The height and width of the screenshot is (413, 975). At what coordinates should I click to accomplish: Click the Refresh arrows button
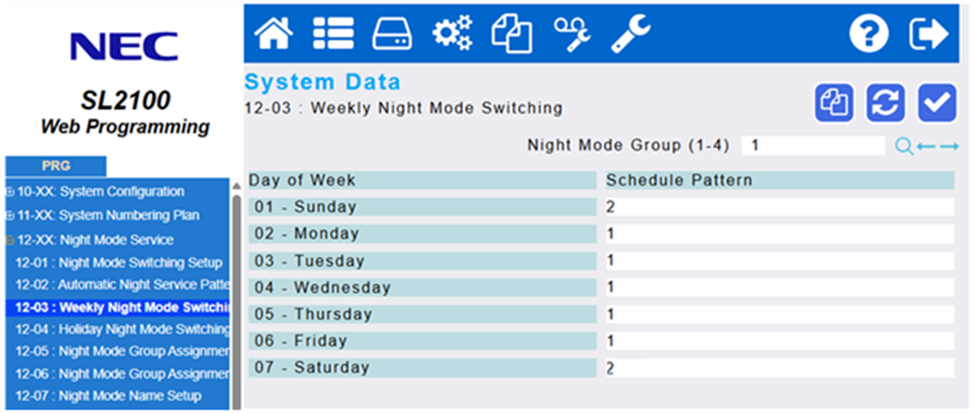885,102
